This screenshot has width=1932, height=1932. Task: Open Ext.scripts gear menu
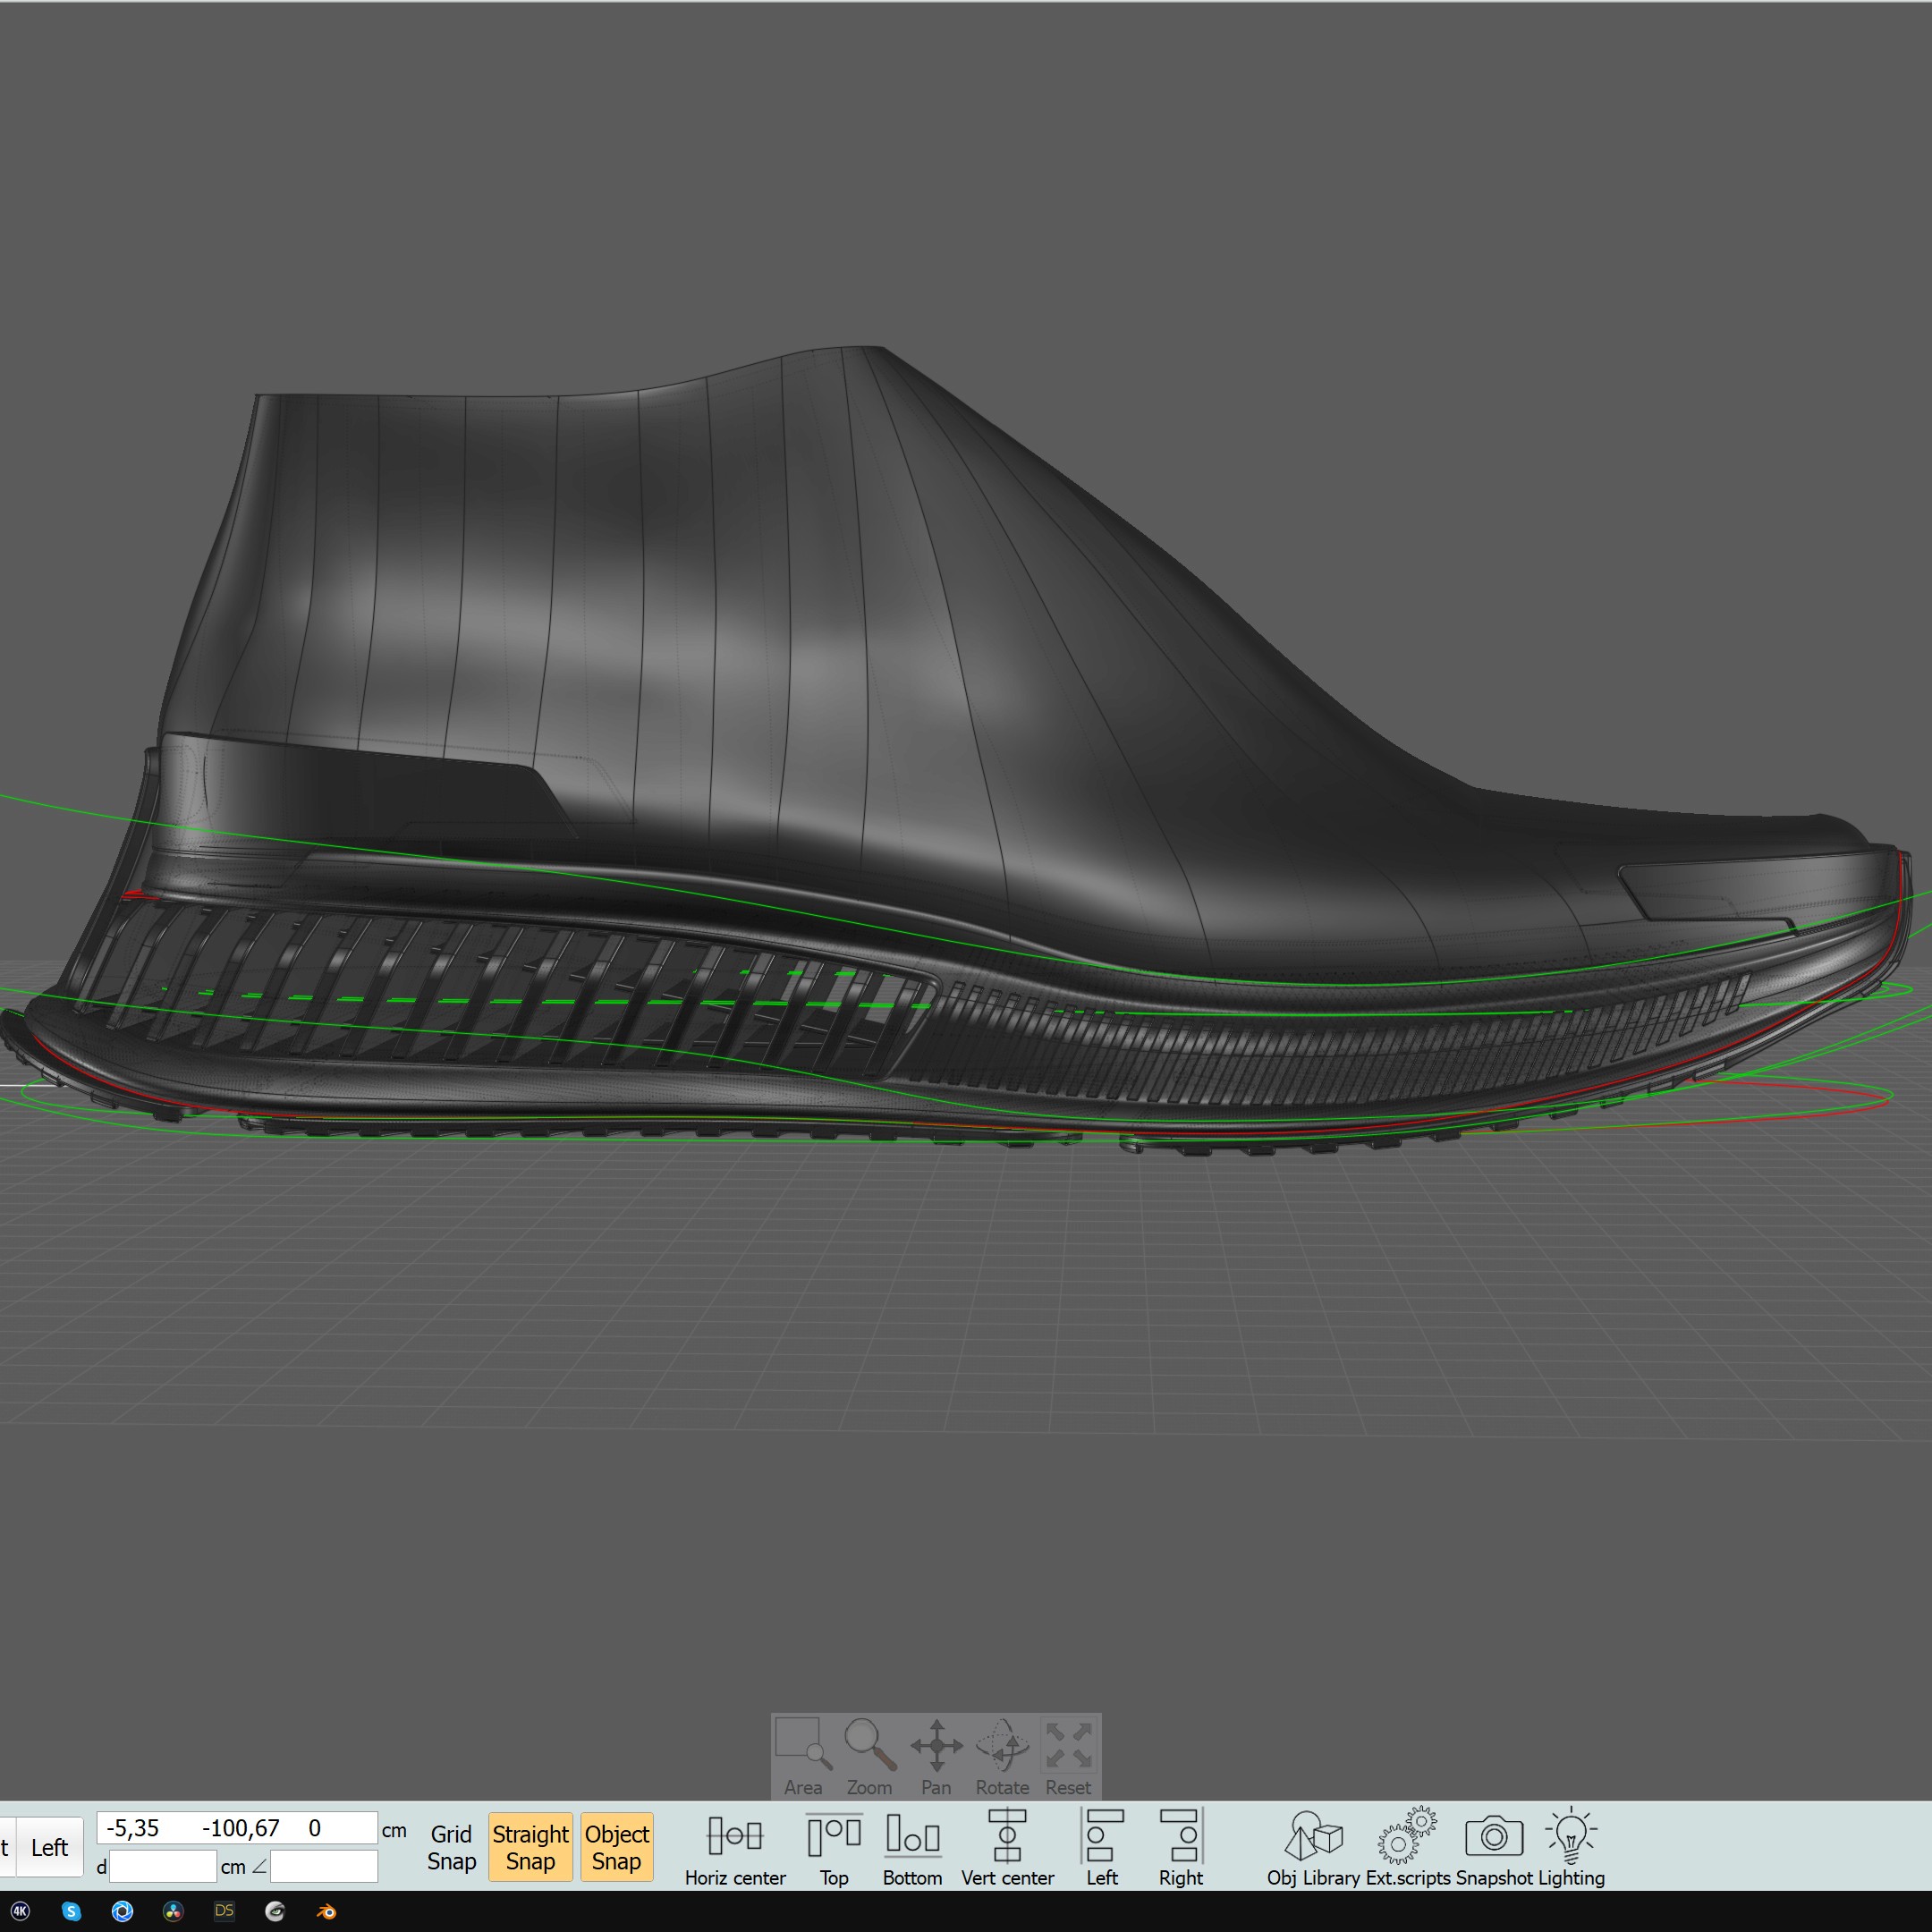1407,1846
